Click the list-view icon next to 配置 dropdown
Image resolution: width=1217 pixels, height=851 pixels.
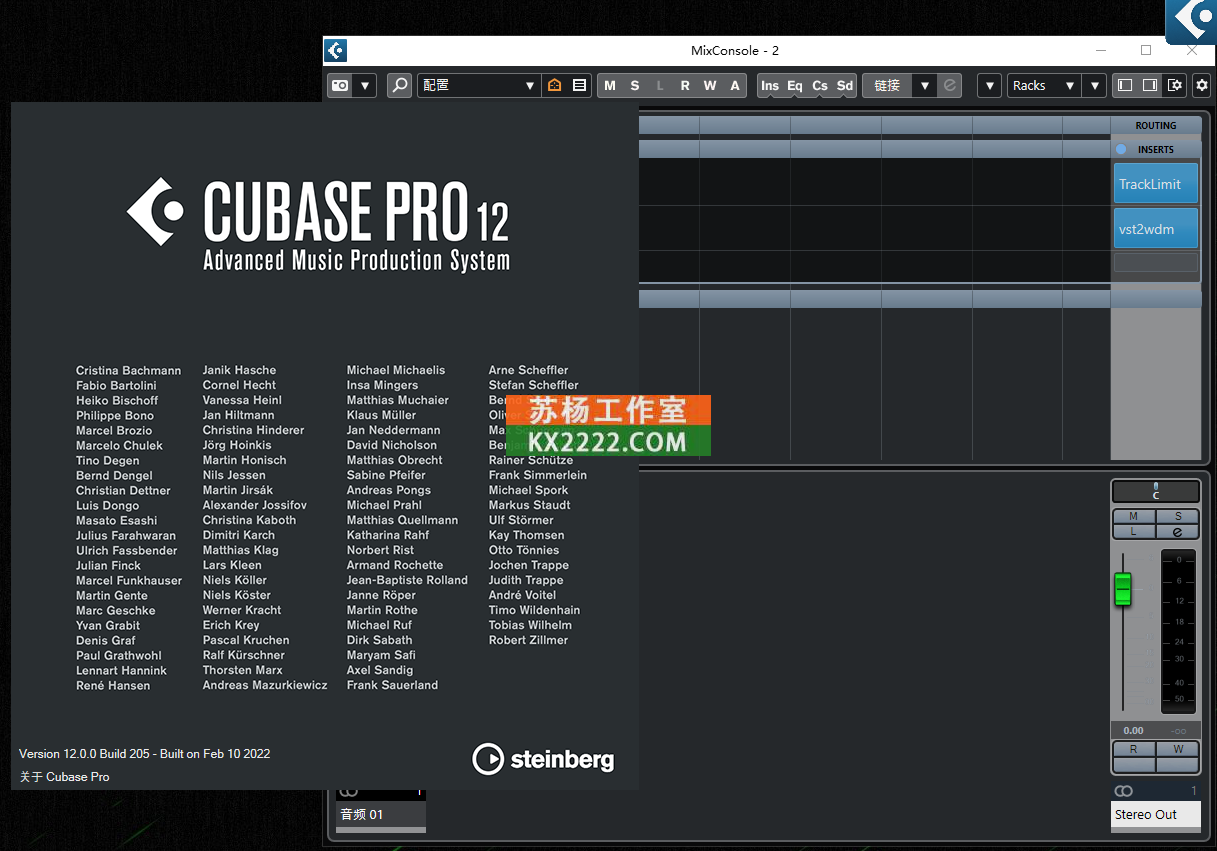[580, 86]
